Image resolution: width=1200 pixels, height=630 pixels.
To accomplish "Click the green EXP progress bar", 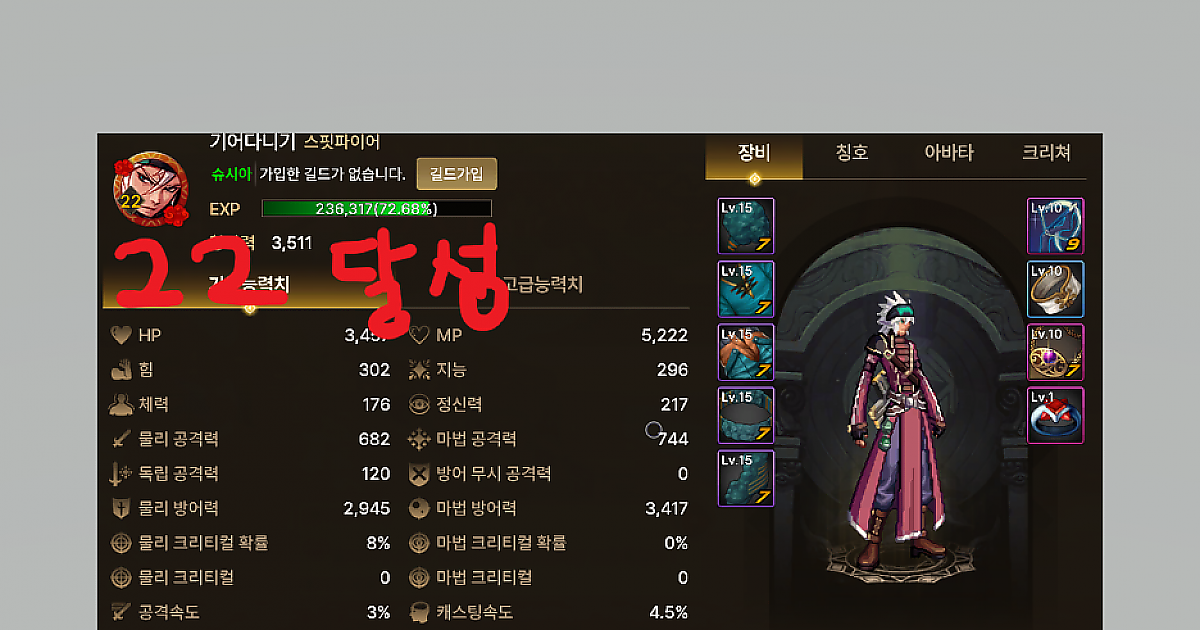I will (x=376, y=208).
